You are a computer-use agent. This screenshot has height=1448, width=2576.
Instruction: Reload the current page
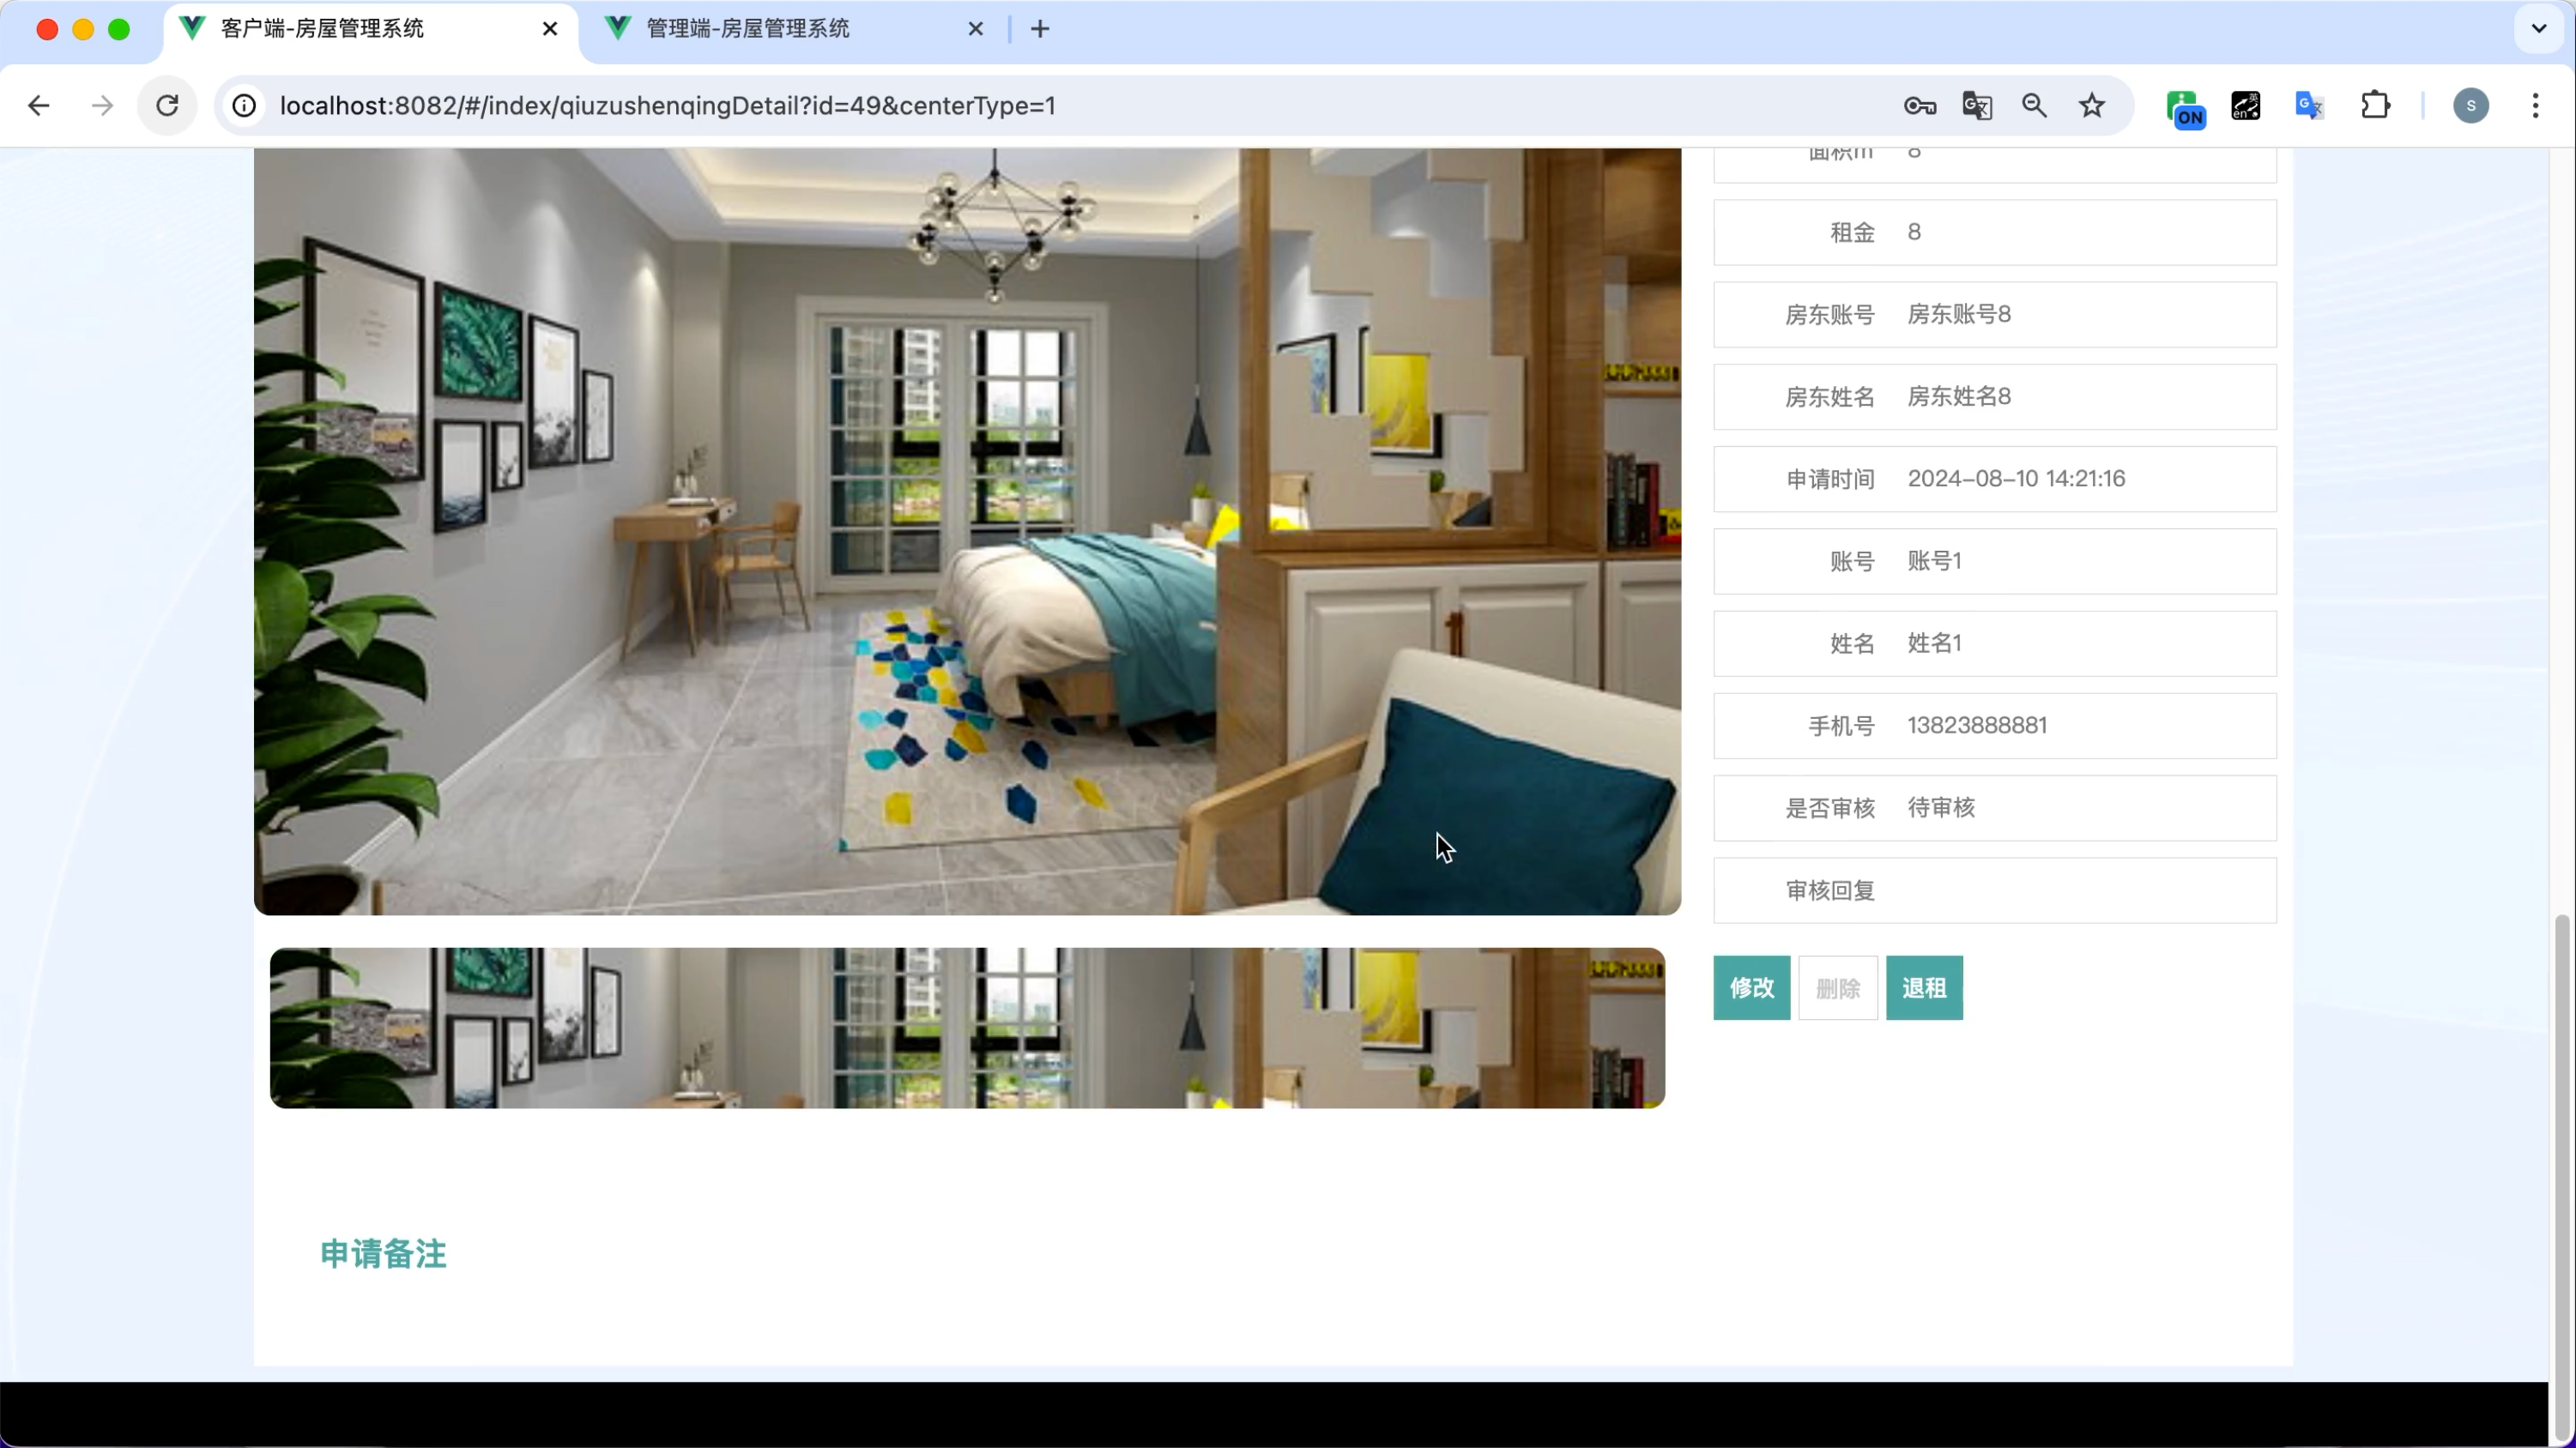coord(167,106)
